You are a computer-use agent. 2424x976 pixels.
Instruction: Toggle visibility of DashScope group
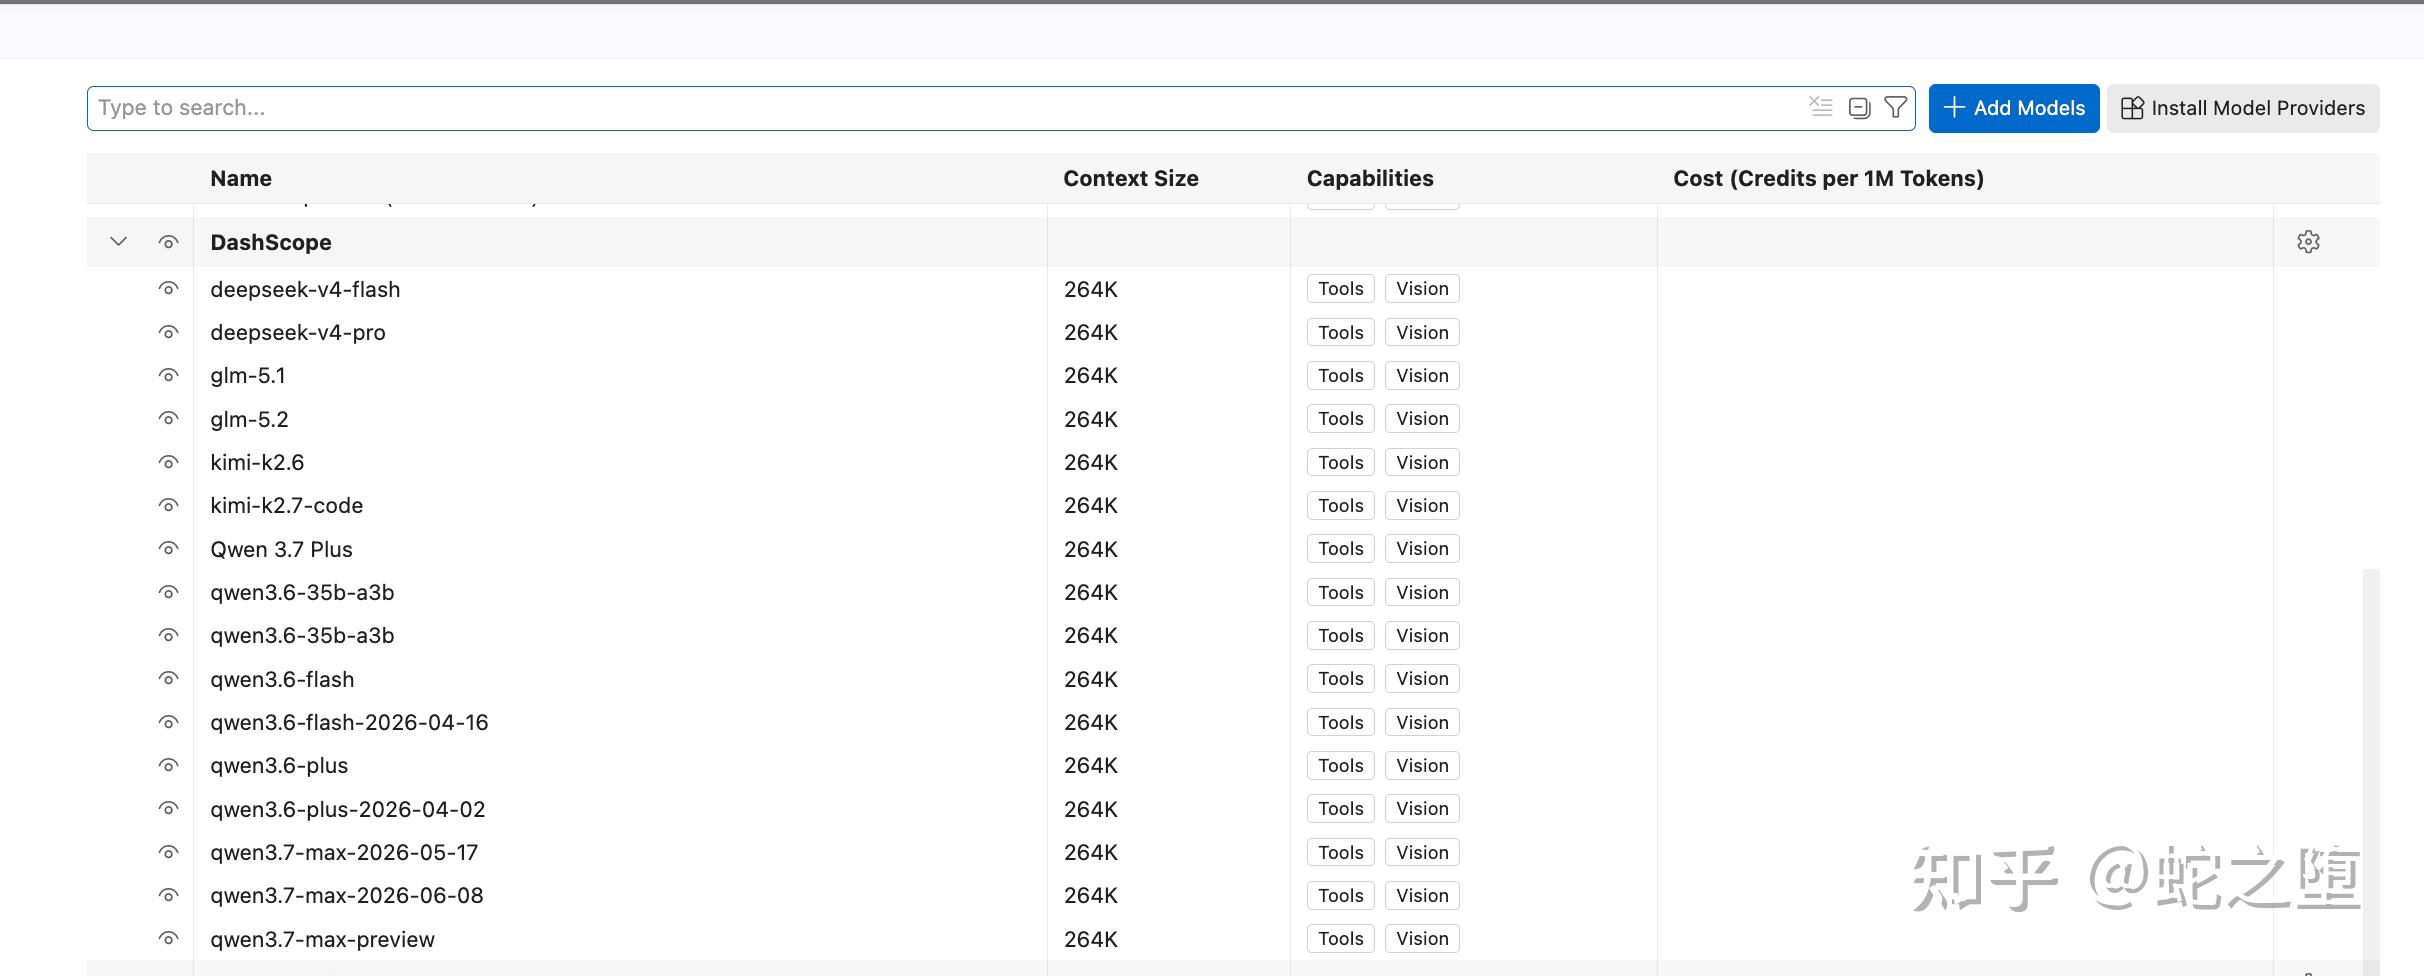pos(168,242)
